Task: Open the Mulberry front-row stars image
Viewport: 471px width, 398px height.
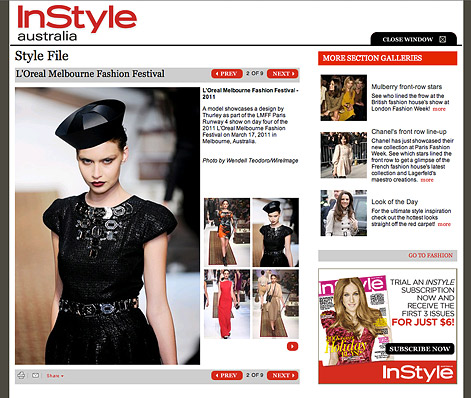Action: pos(344,98)
